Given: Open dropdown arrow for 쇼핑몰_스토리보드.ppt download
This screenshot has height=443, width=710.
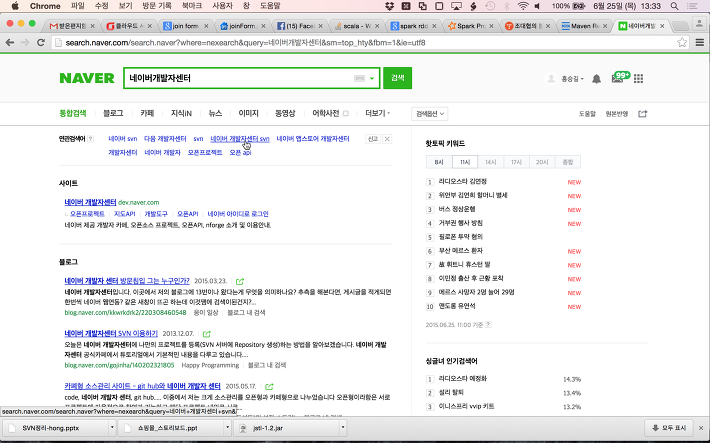Looking at the screenshot, I should [228, 428].
